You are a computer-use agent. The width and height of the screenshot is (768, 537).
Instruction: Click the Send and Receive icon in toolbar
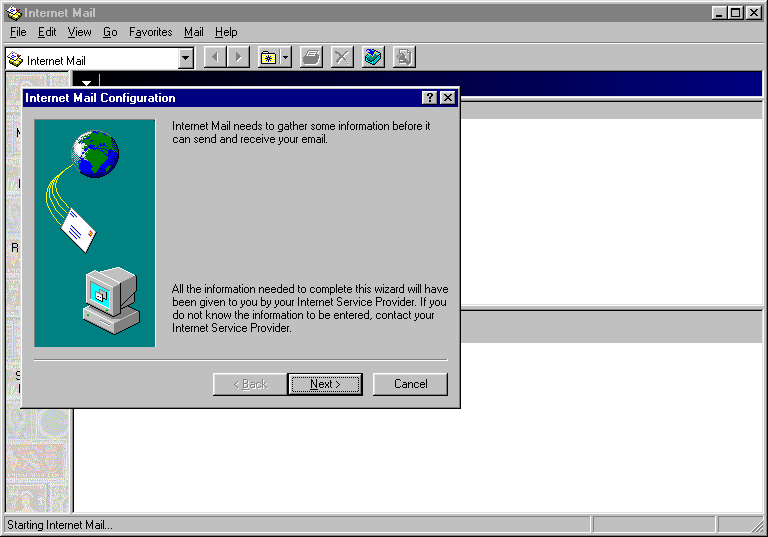[373, 58]
